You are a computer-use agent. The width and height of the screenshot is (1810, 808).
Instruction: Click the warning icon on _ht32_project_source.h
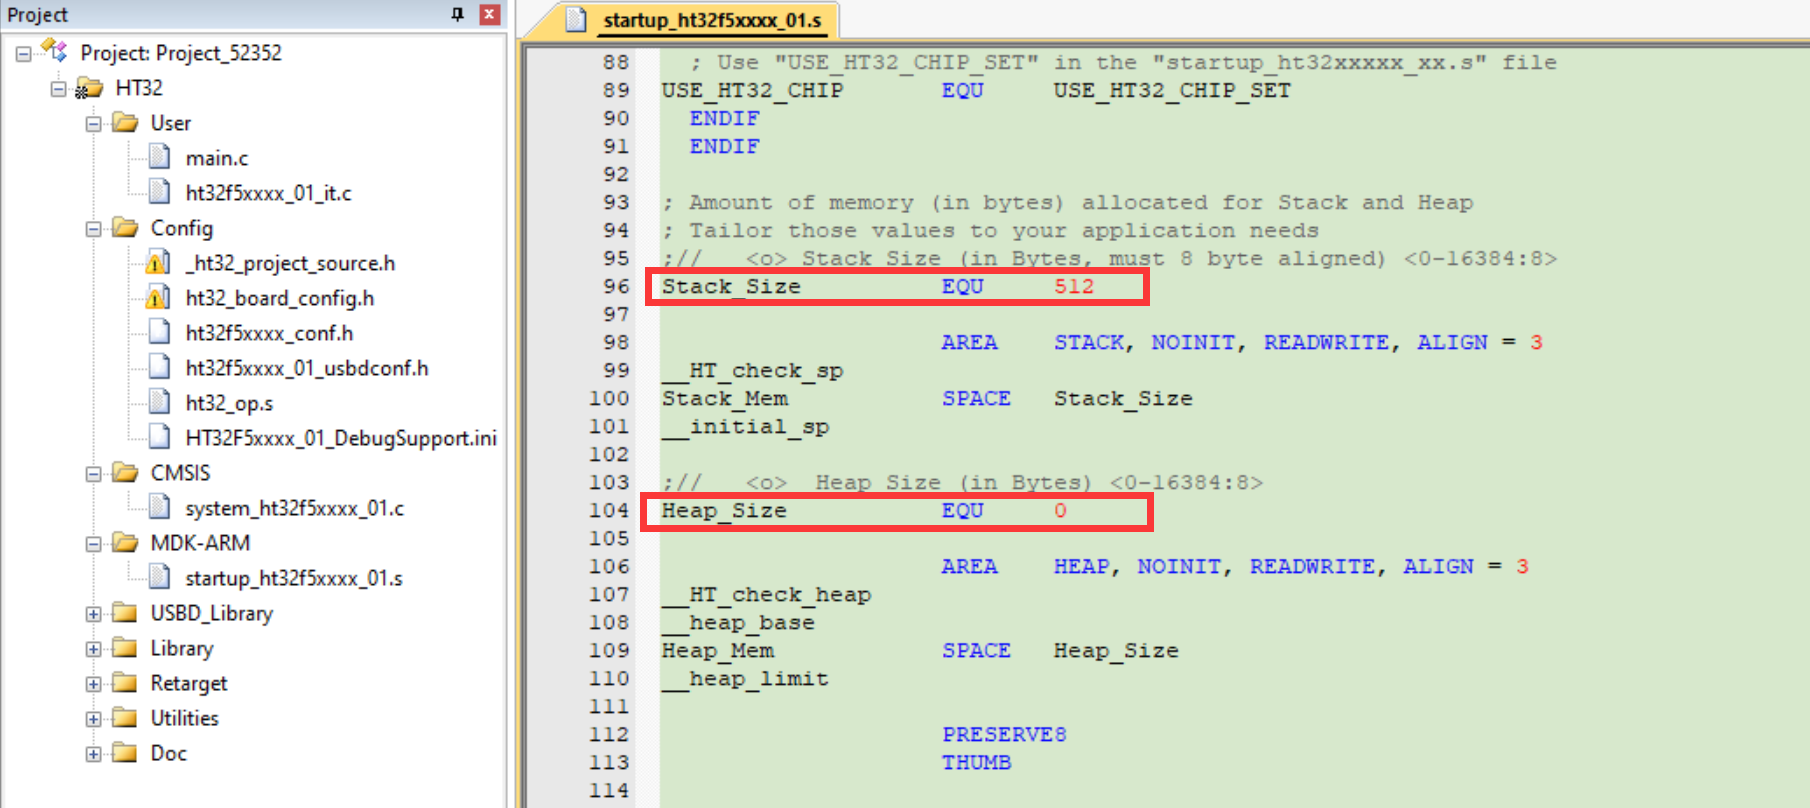tap(157, 263)
